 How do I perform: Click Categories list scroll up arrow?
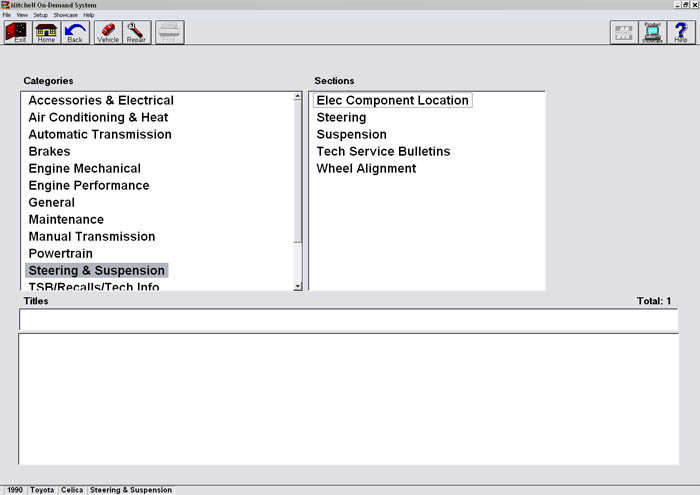pyautogui.click(x=298, y=97)
